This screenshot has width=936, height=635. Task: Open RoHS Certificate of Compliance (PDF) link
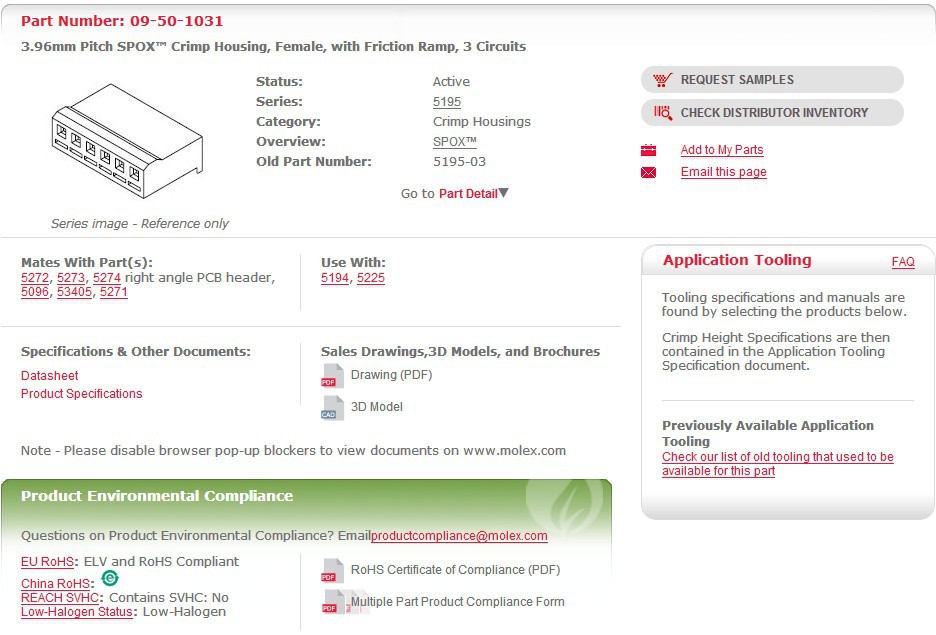point(455,570)
